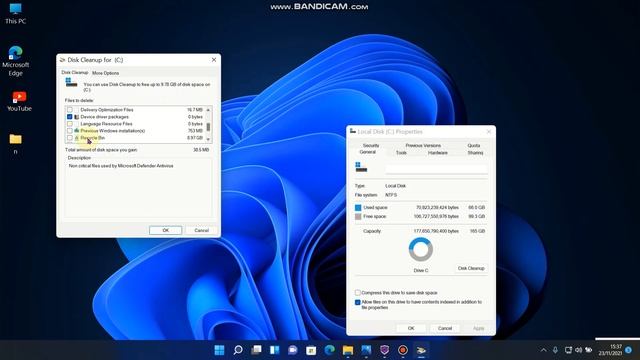
Task: Open the volume tray icon
Action: click(578, 350)
